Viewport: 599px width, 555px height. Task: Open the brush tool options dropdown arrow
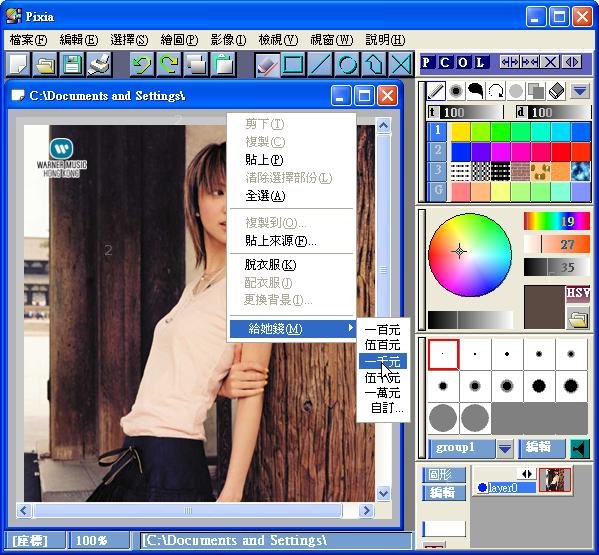(x=580, y=91)
